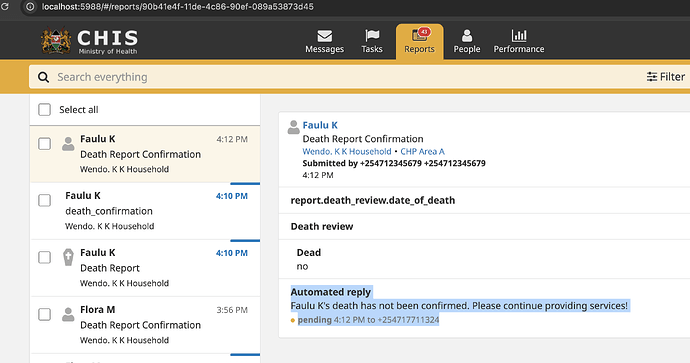Click coffin icon on Faulu K Death Report row

point(68,257)
